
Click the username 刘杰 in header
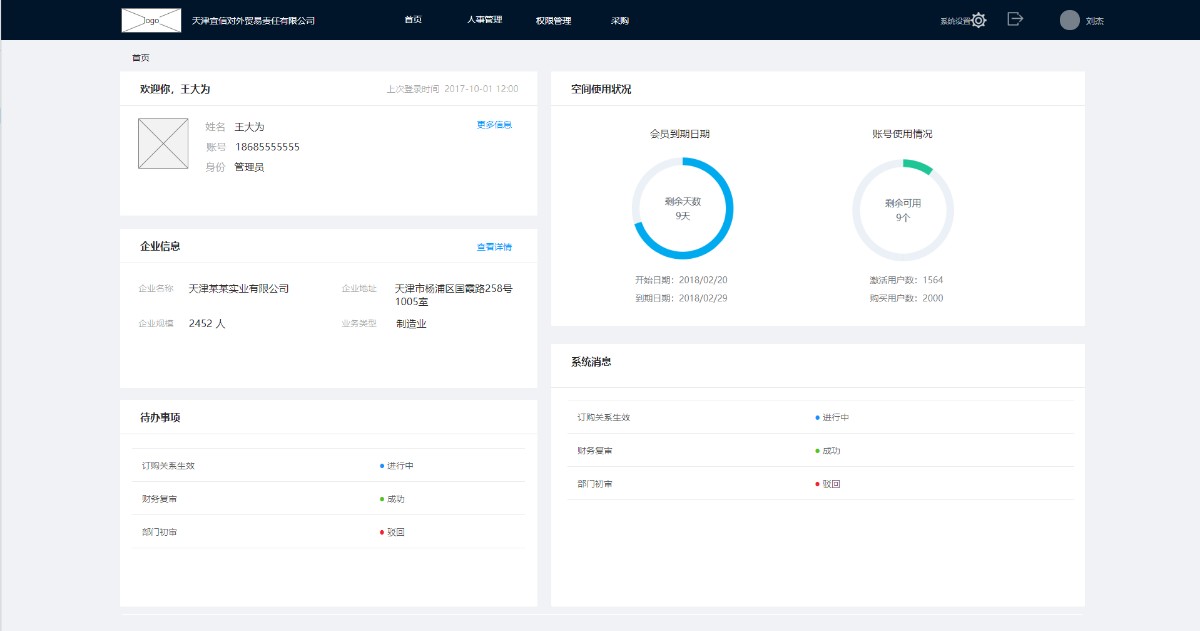click(x=1095, y=20)
